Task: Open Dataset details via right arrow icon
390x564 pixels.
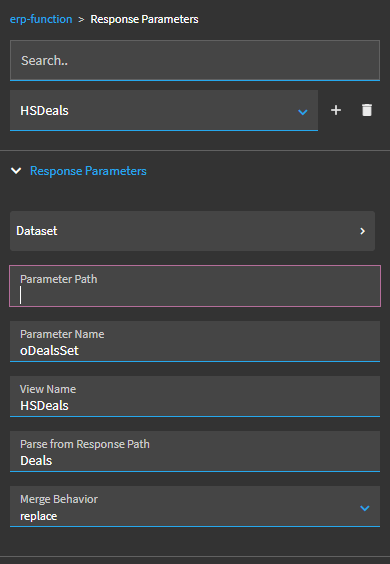Action: [363, 231]
